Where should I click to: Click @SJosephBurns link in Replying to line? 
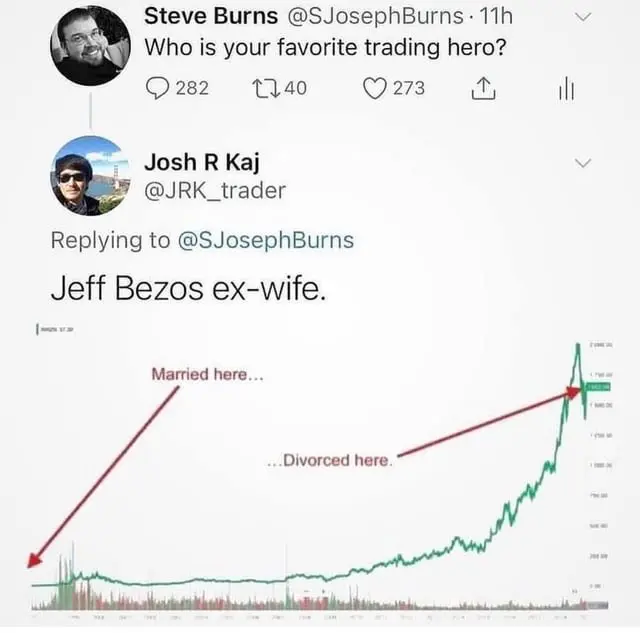(x=265, y=240)
